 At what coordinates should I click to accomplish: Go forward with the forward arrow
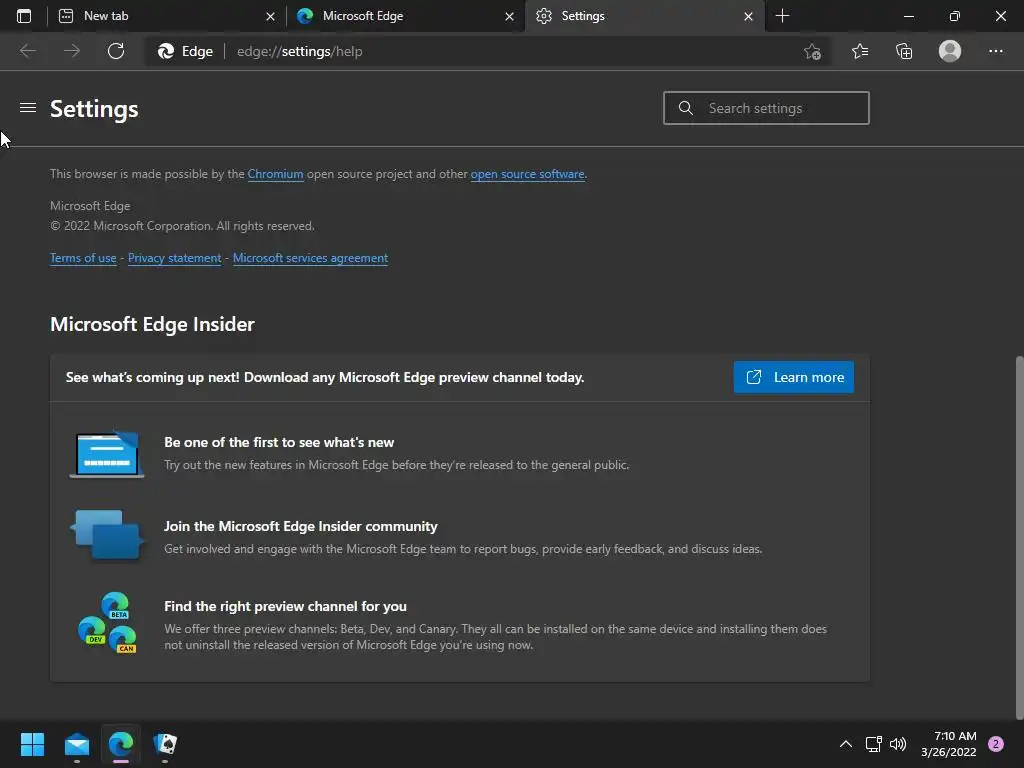coord(72,51)
